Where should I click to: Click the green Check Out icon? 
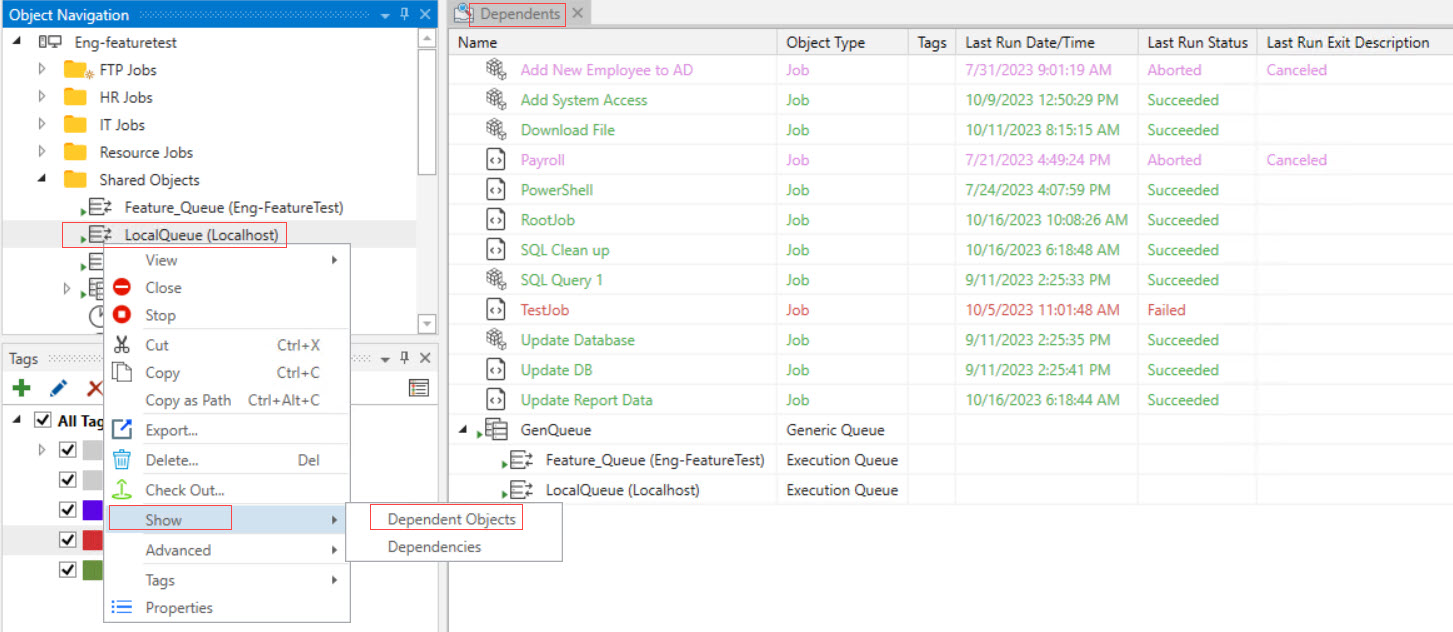122,490
